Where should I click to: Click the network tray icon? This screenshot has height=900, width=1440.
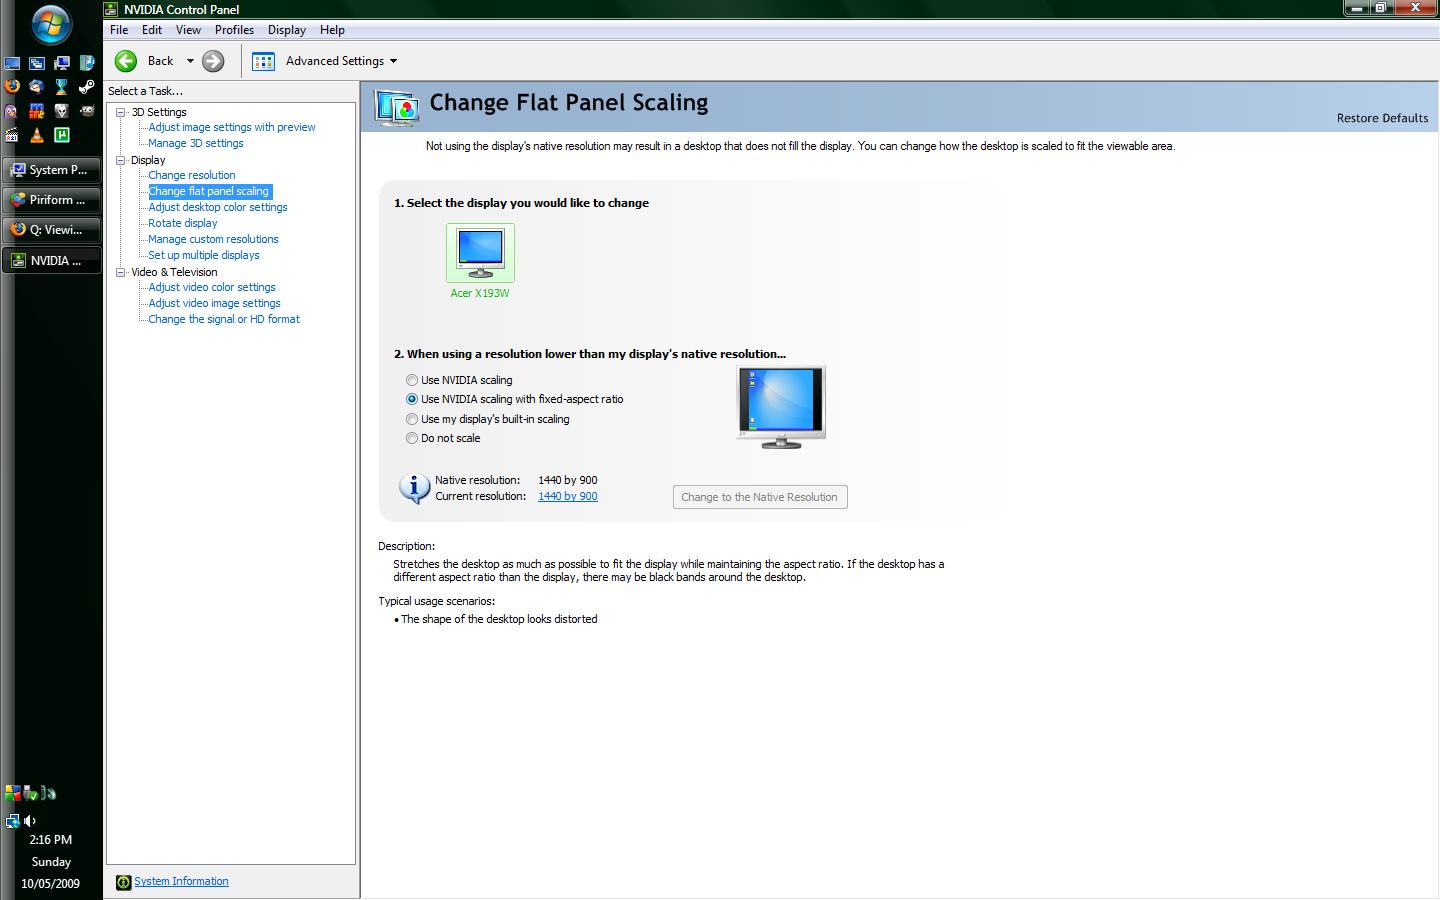click(13, 821)
